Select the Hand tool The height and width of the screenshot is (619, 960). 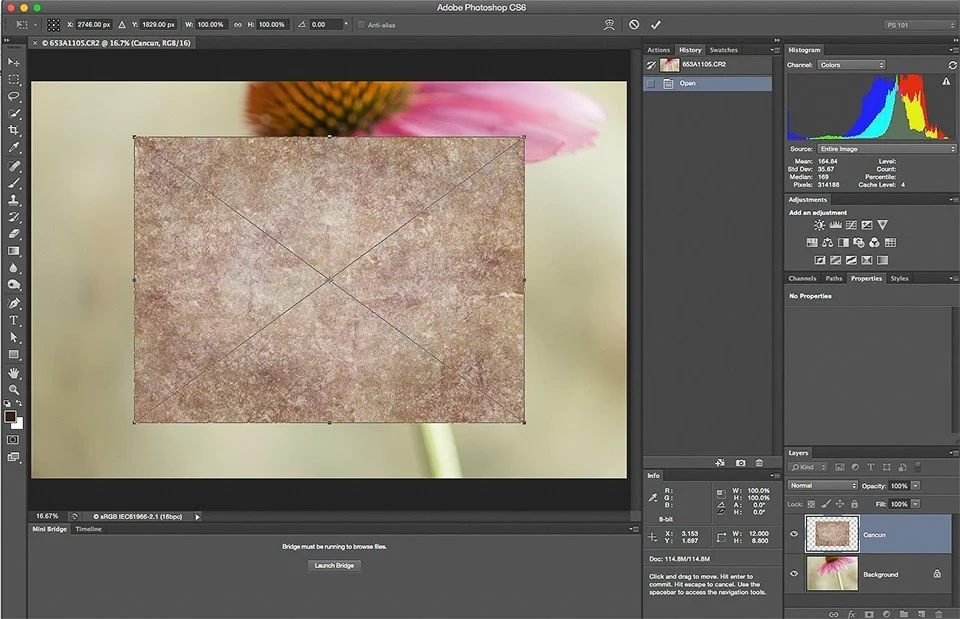pos(14,372)
